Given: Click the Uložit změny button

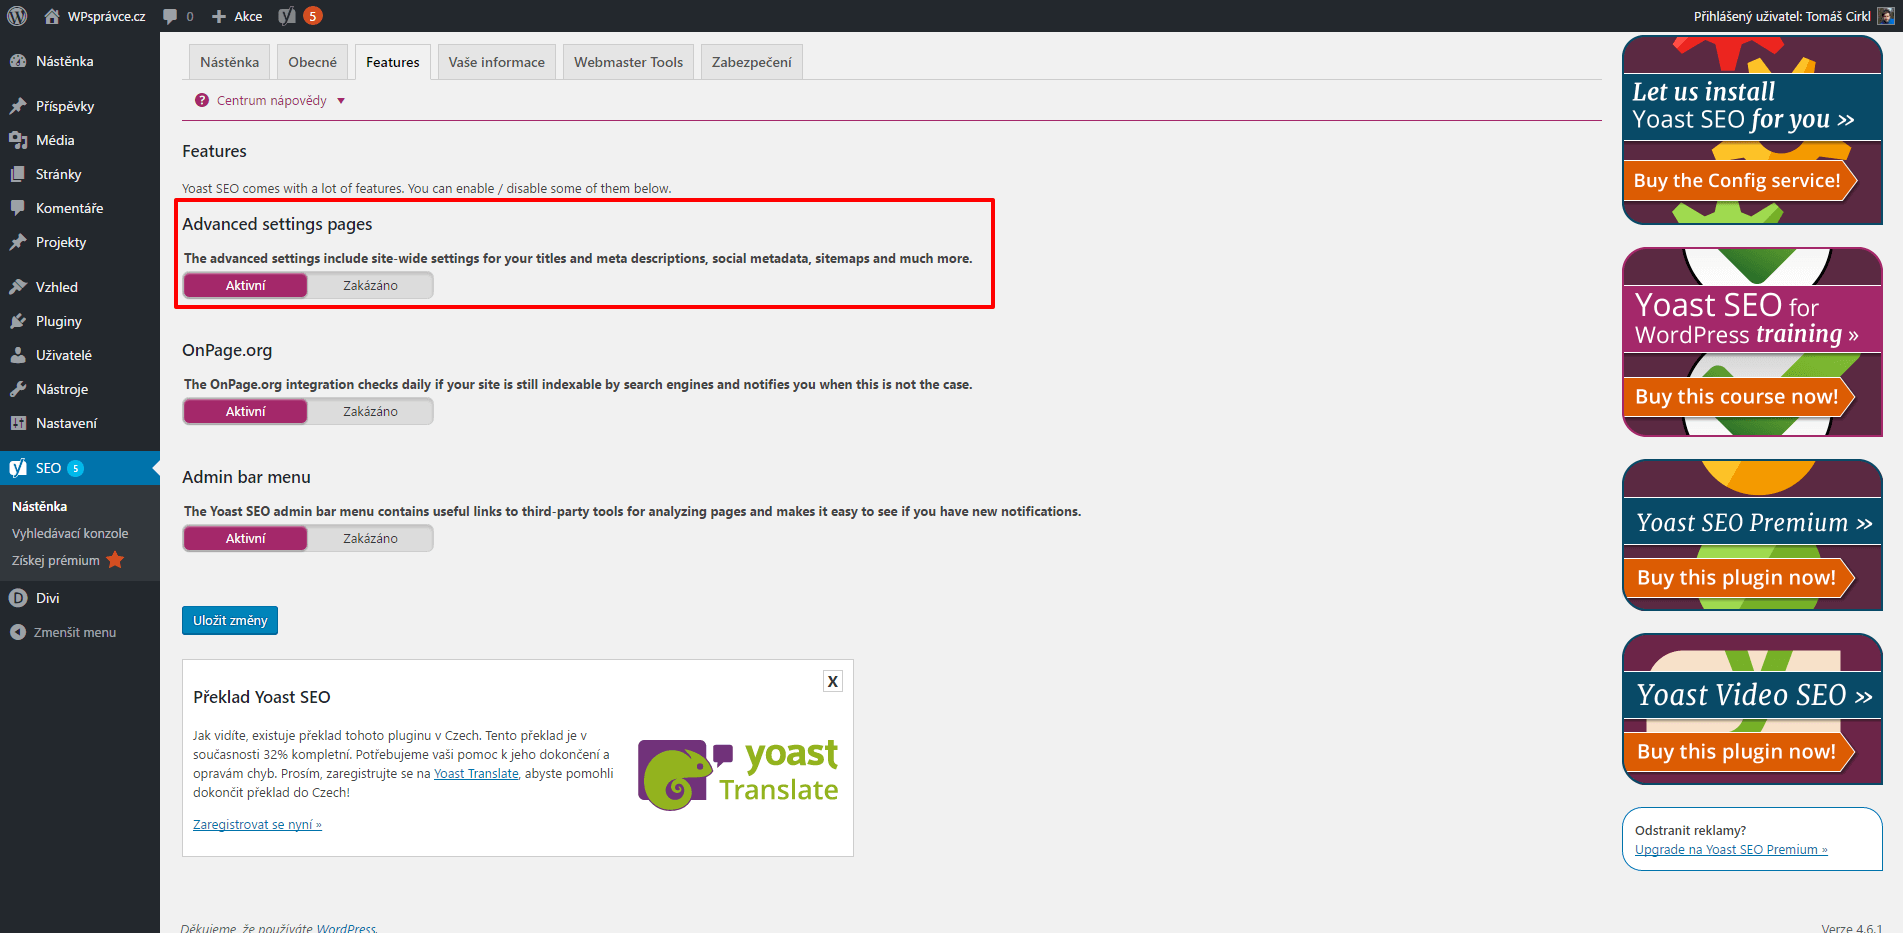Looking at the screenshot, I should tap(230, 620).
